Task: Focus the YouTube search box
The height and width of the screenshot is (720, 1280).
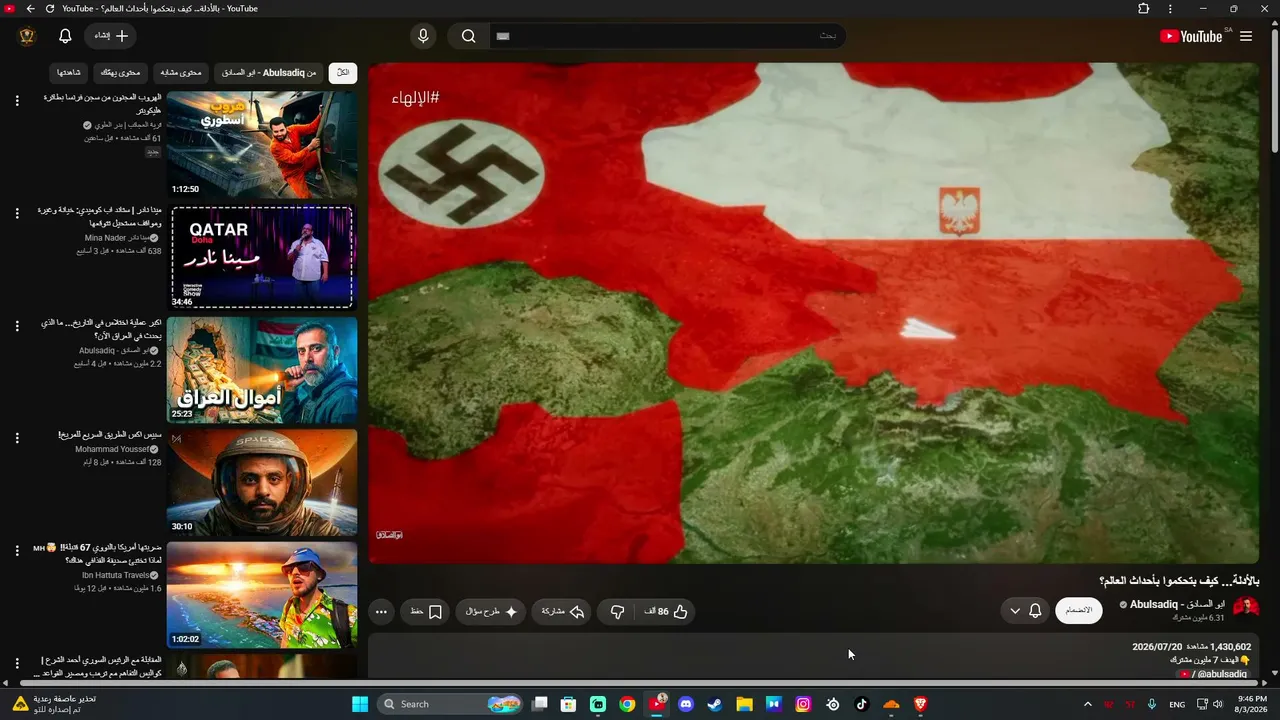Action: coord(667,36)
